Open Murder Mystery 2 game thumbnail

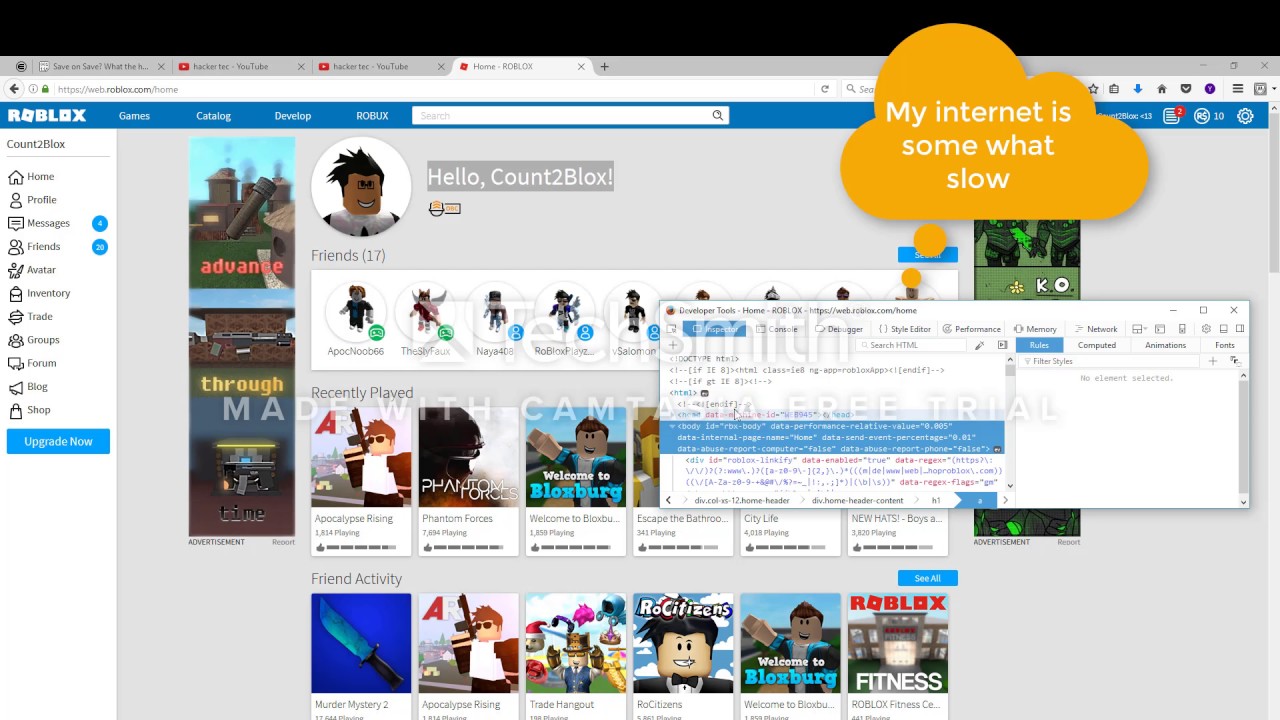click(x=361, y=643)
